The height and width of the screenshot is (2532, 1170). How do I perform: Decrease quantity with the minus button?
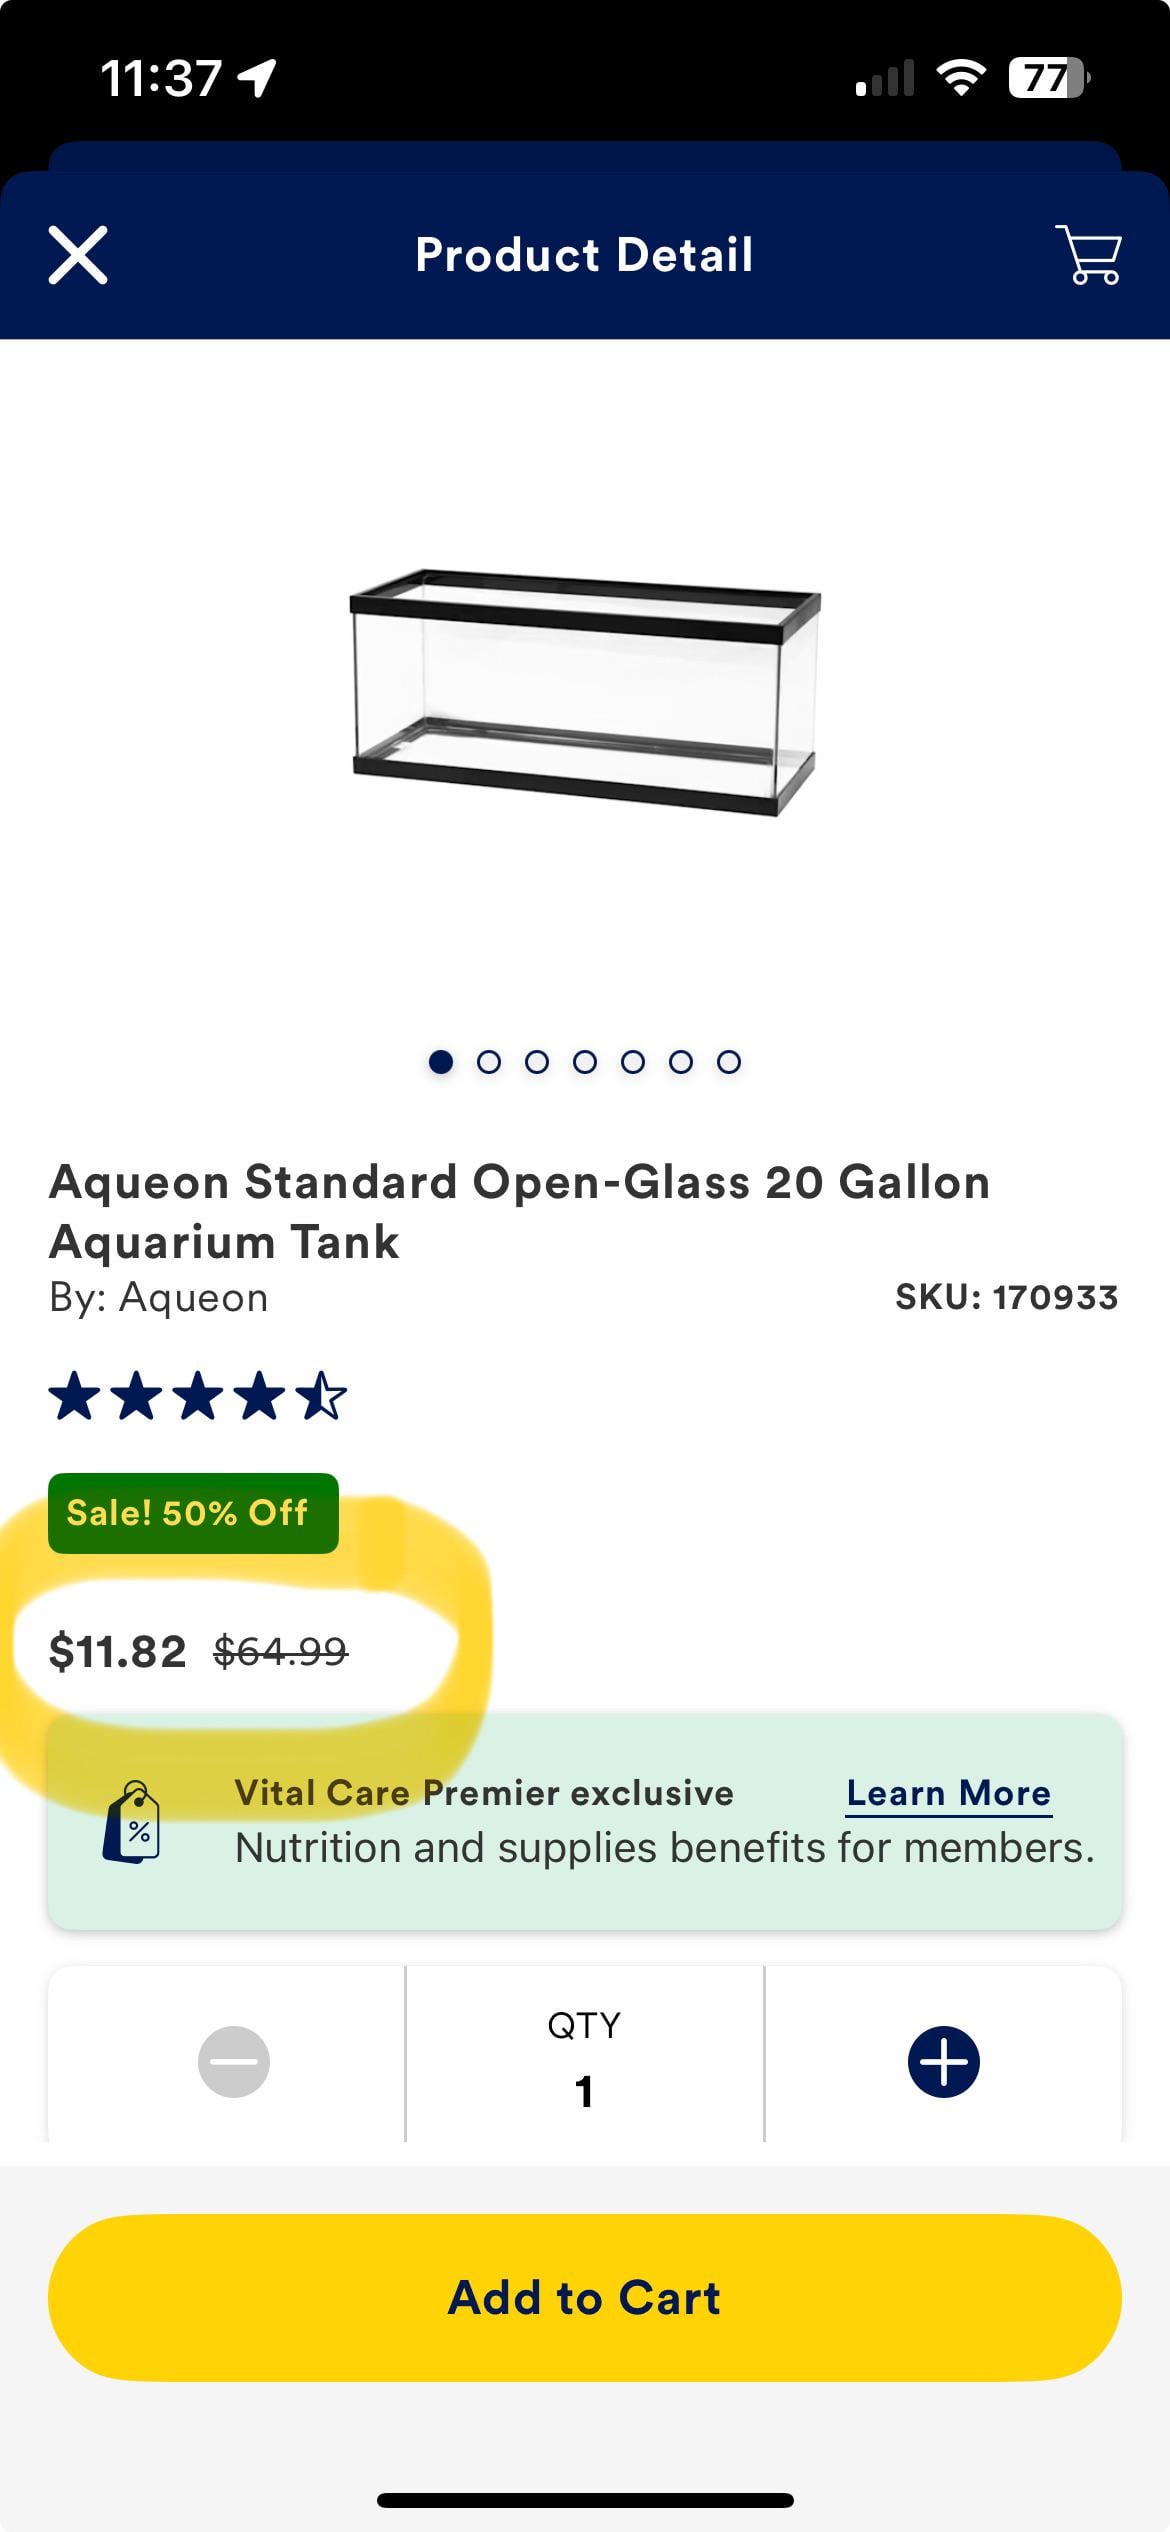tap(233, 2061)
